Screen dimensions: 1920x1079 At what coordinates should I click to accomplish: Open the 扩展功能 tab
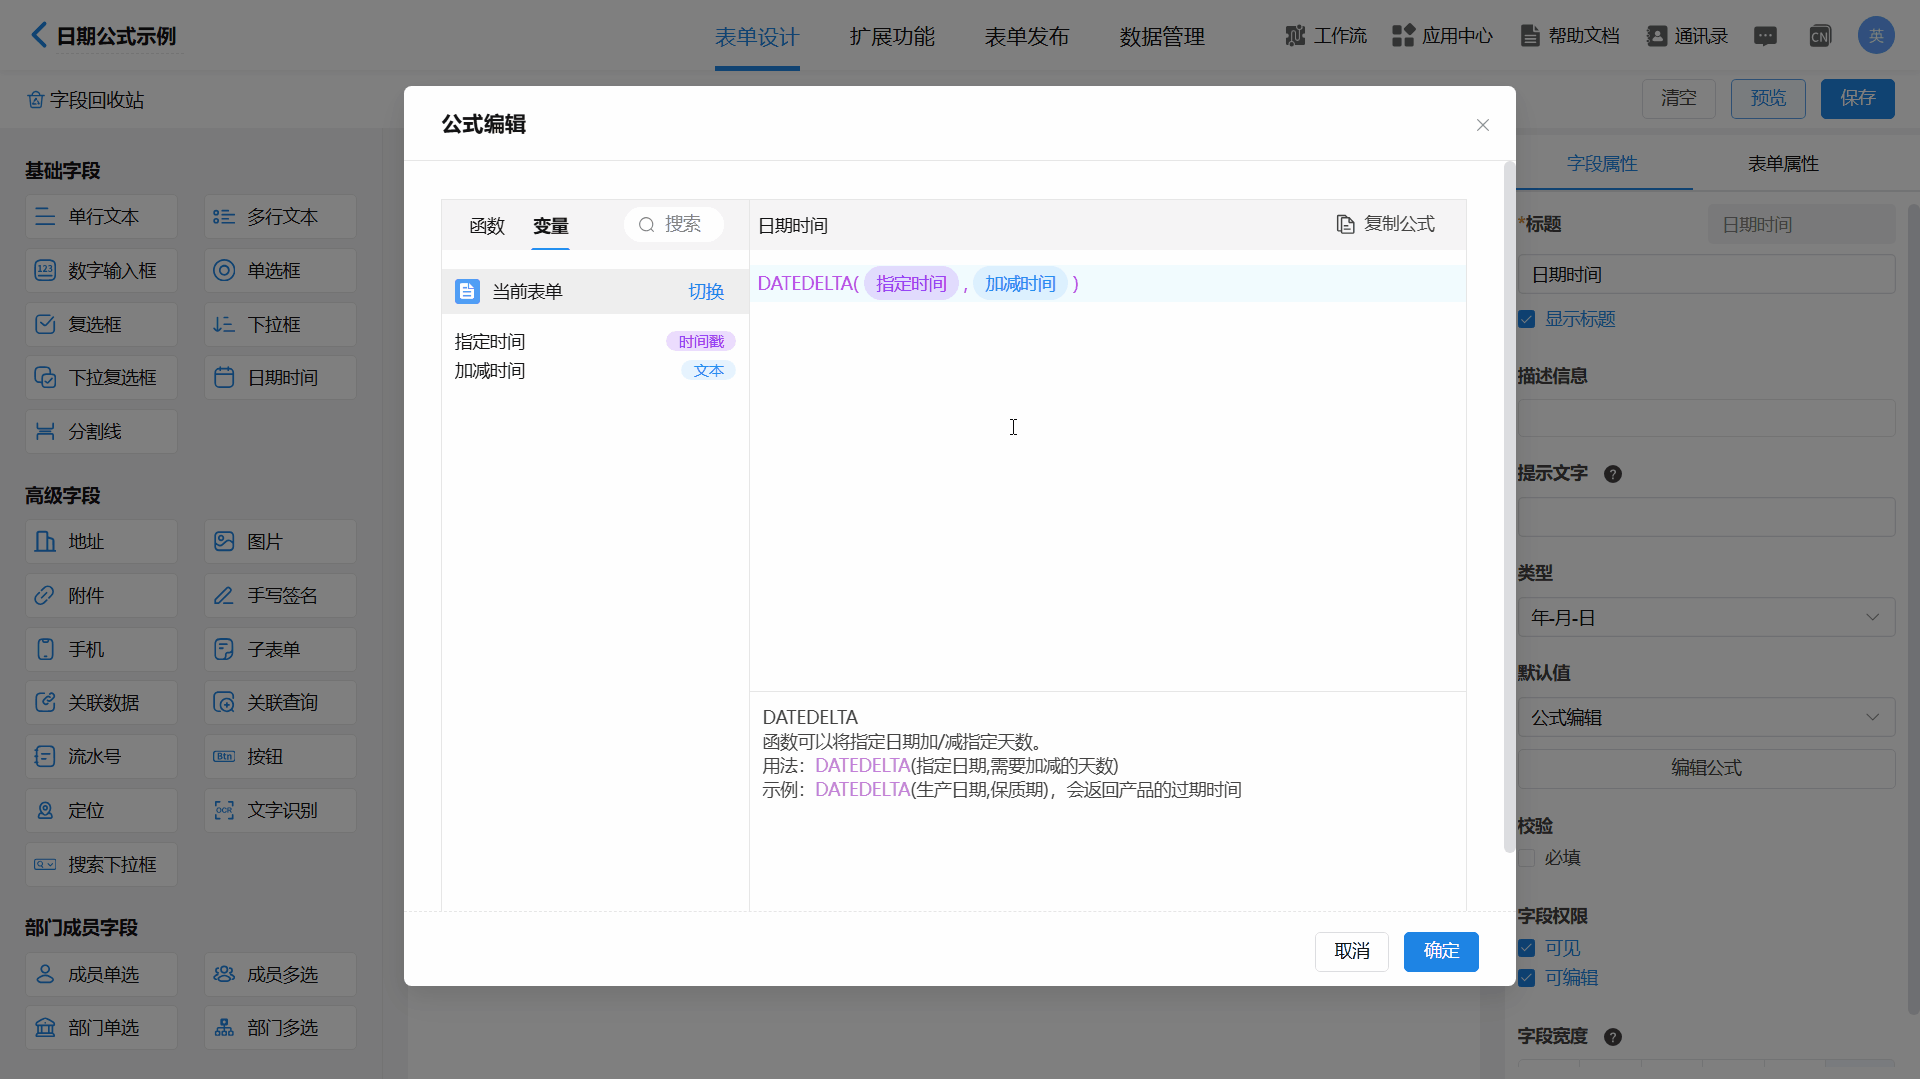pyautogui.click(x=892, y=37)
